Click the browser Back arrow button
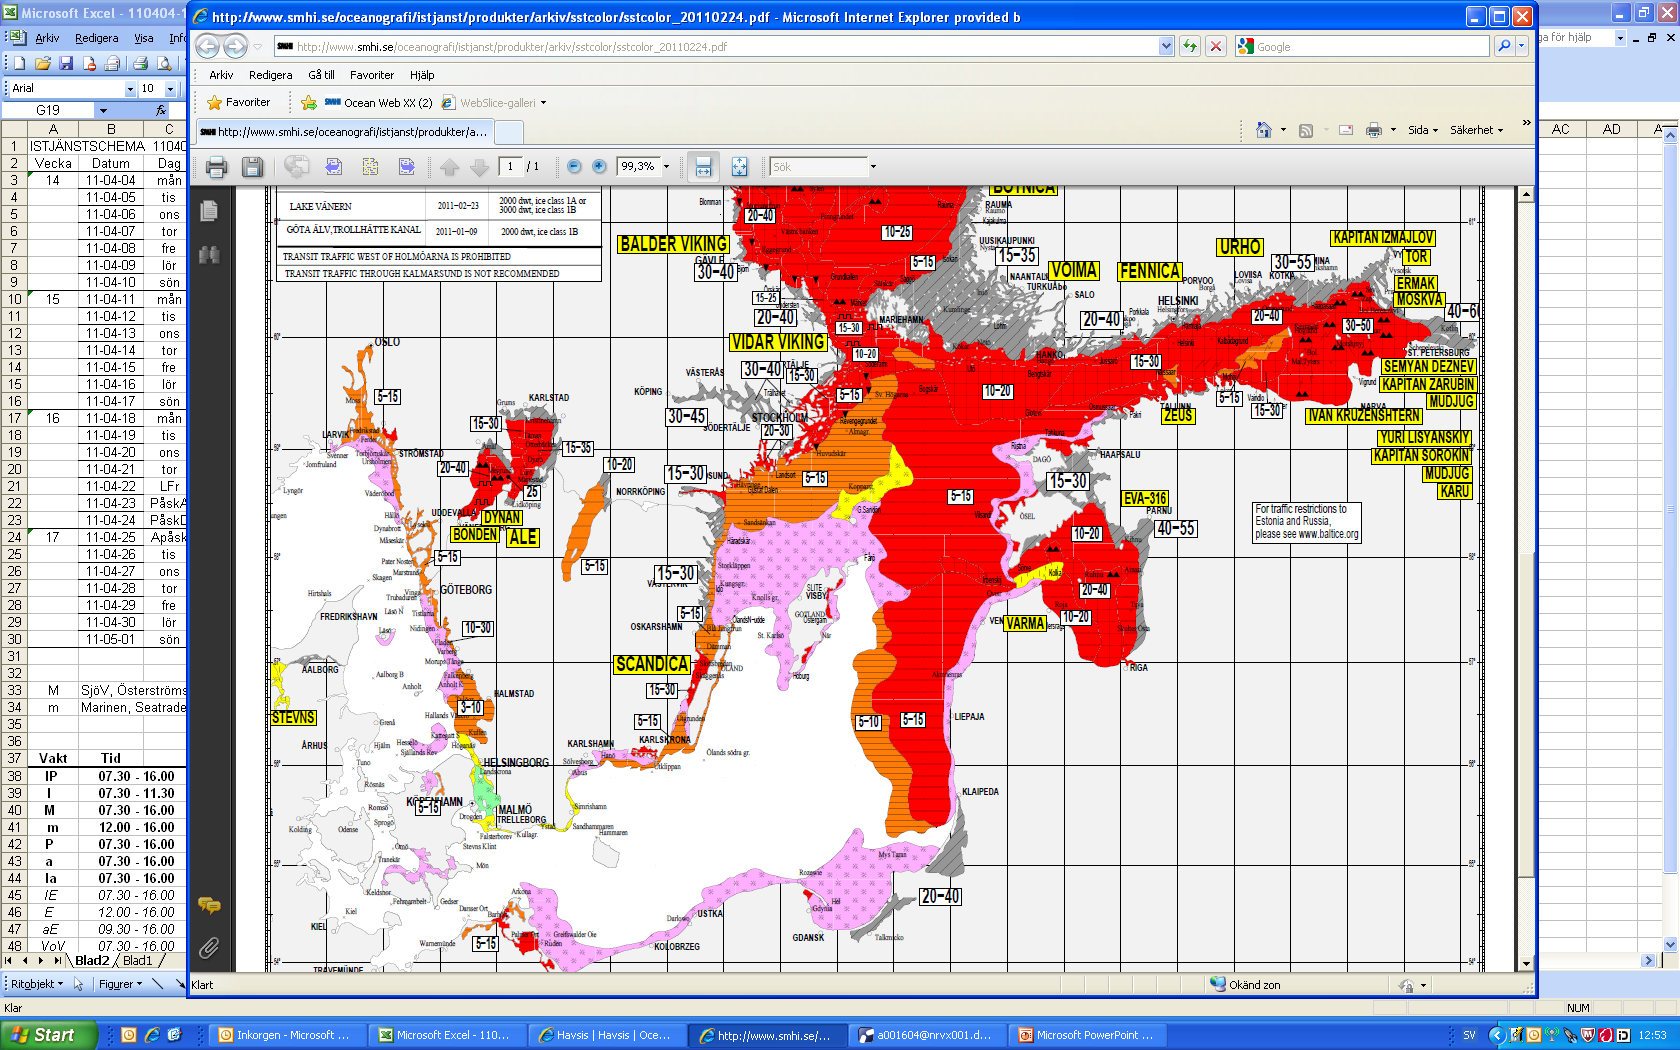The width and height of the screenshot is (1680, 1050). [x=207, y=46]
